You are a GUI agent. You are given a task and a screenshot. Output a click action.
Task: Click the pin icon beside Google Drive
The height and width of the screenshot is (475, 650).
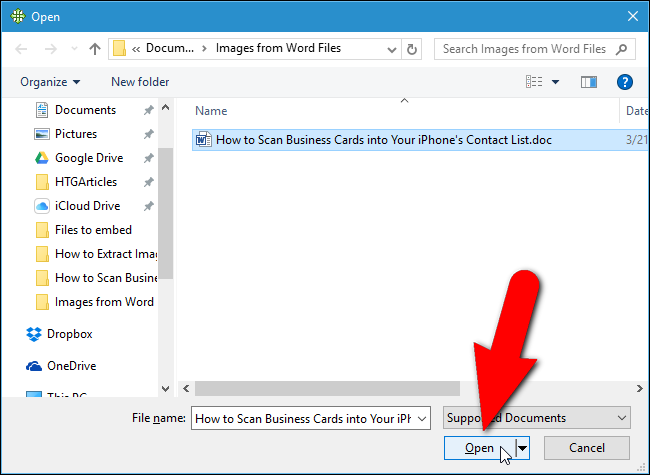tap(148, 158)
